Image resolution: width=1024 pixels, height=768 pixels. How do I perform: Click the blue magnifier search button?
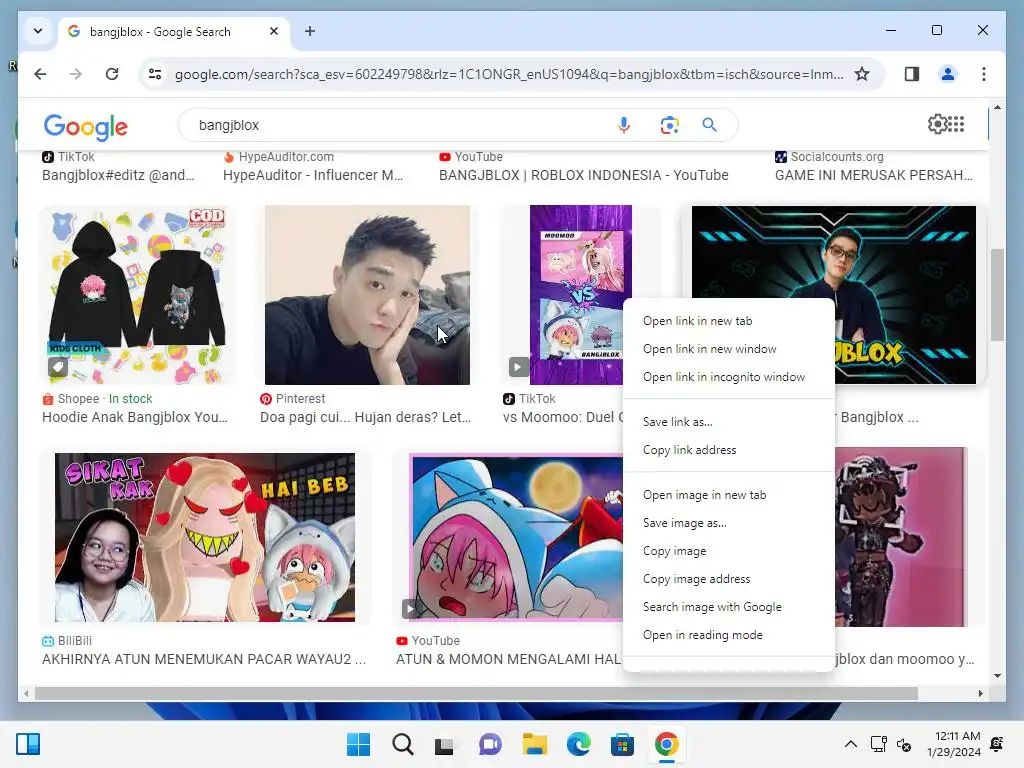click(709, 124)
